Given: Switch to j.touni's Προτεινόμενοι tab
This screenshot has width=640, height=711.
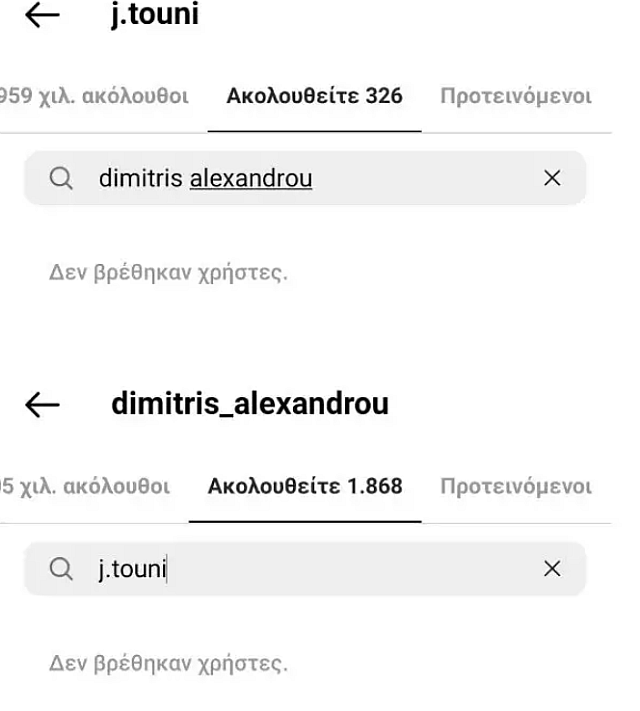Looking at the screenshot, I should point(515,97).
